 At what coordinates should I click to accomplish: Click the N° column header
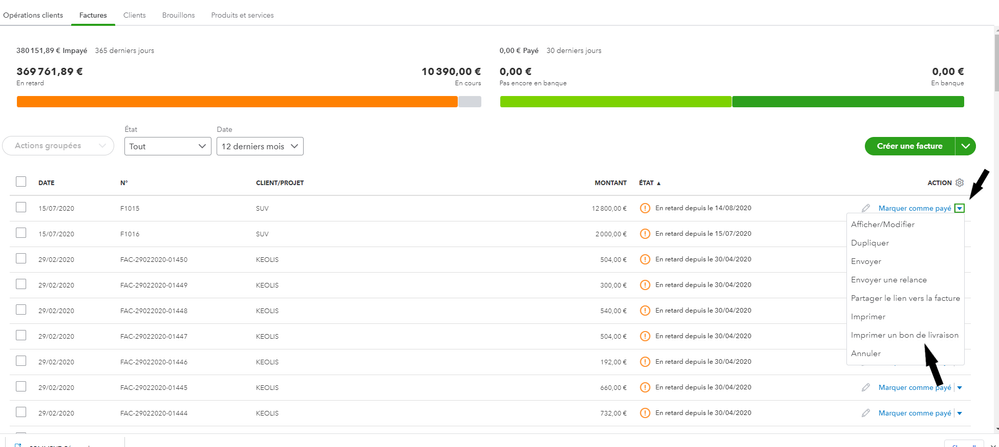[x=124, y=183]
